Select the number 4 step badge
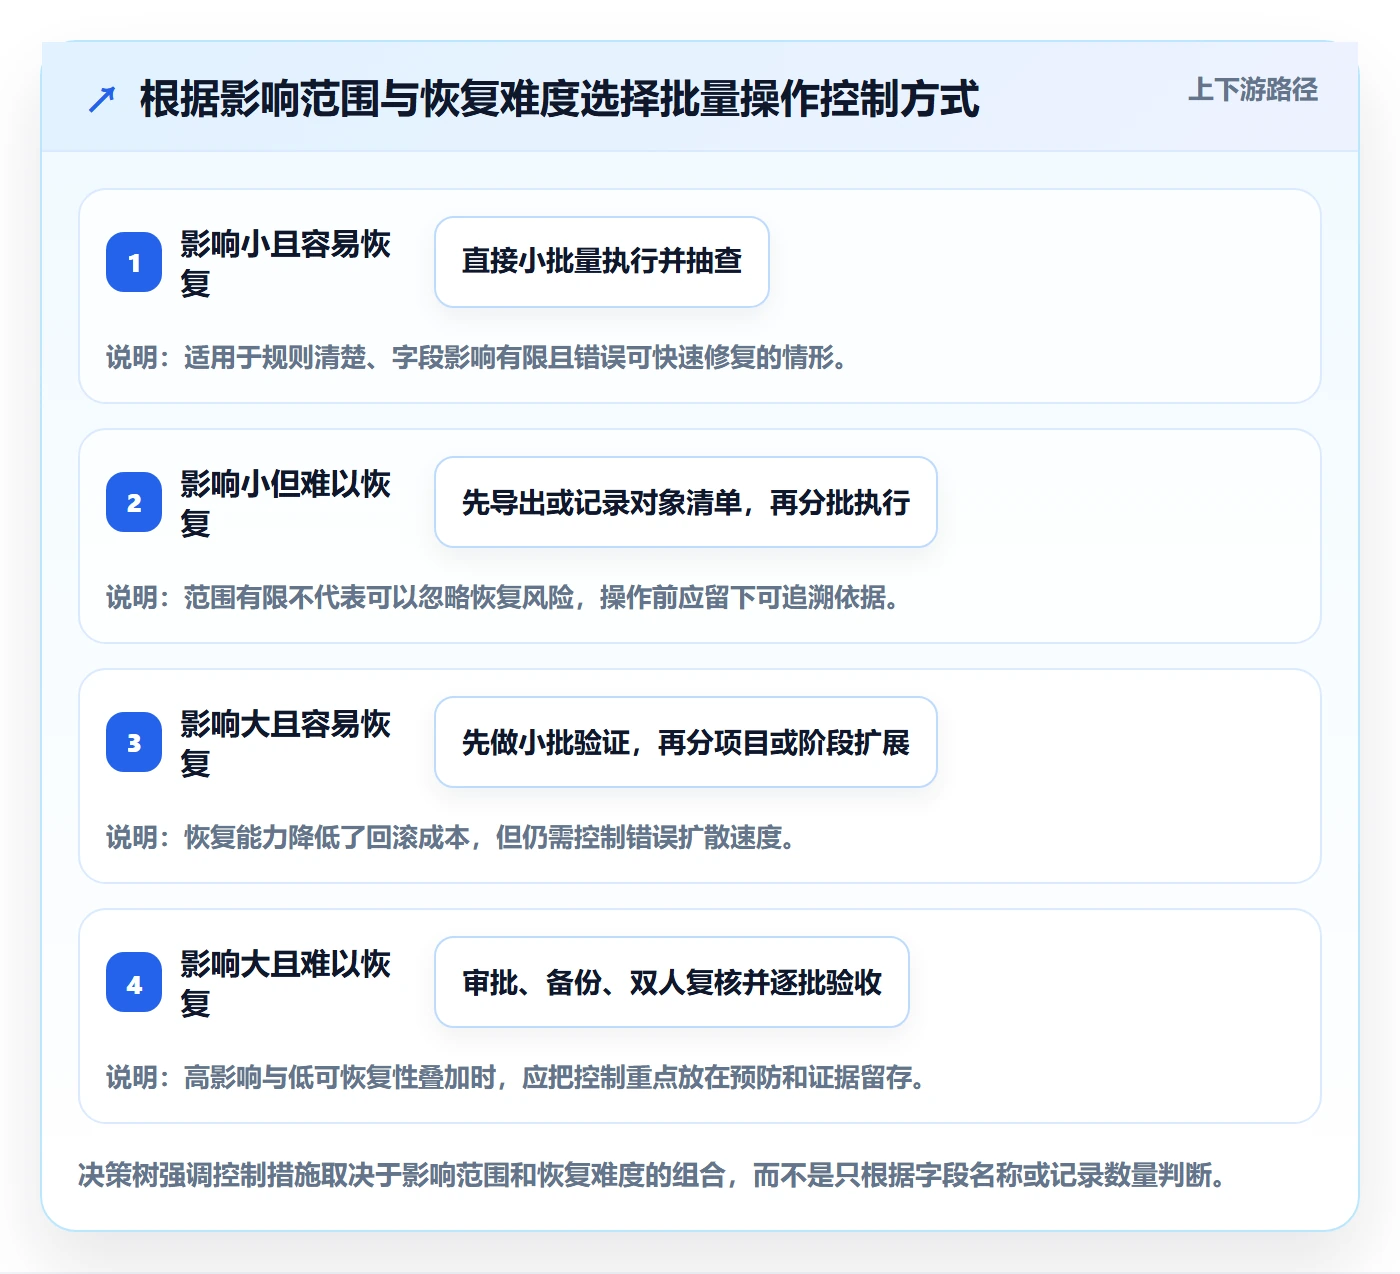This screenshot has width=1400, height=1274. click(x=134, y=982)
